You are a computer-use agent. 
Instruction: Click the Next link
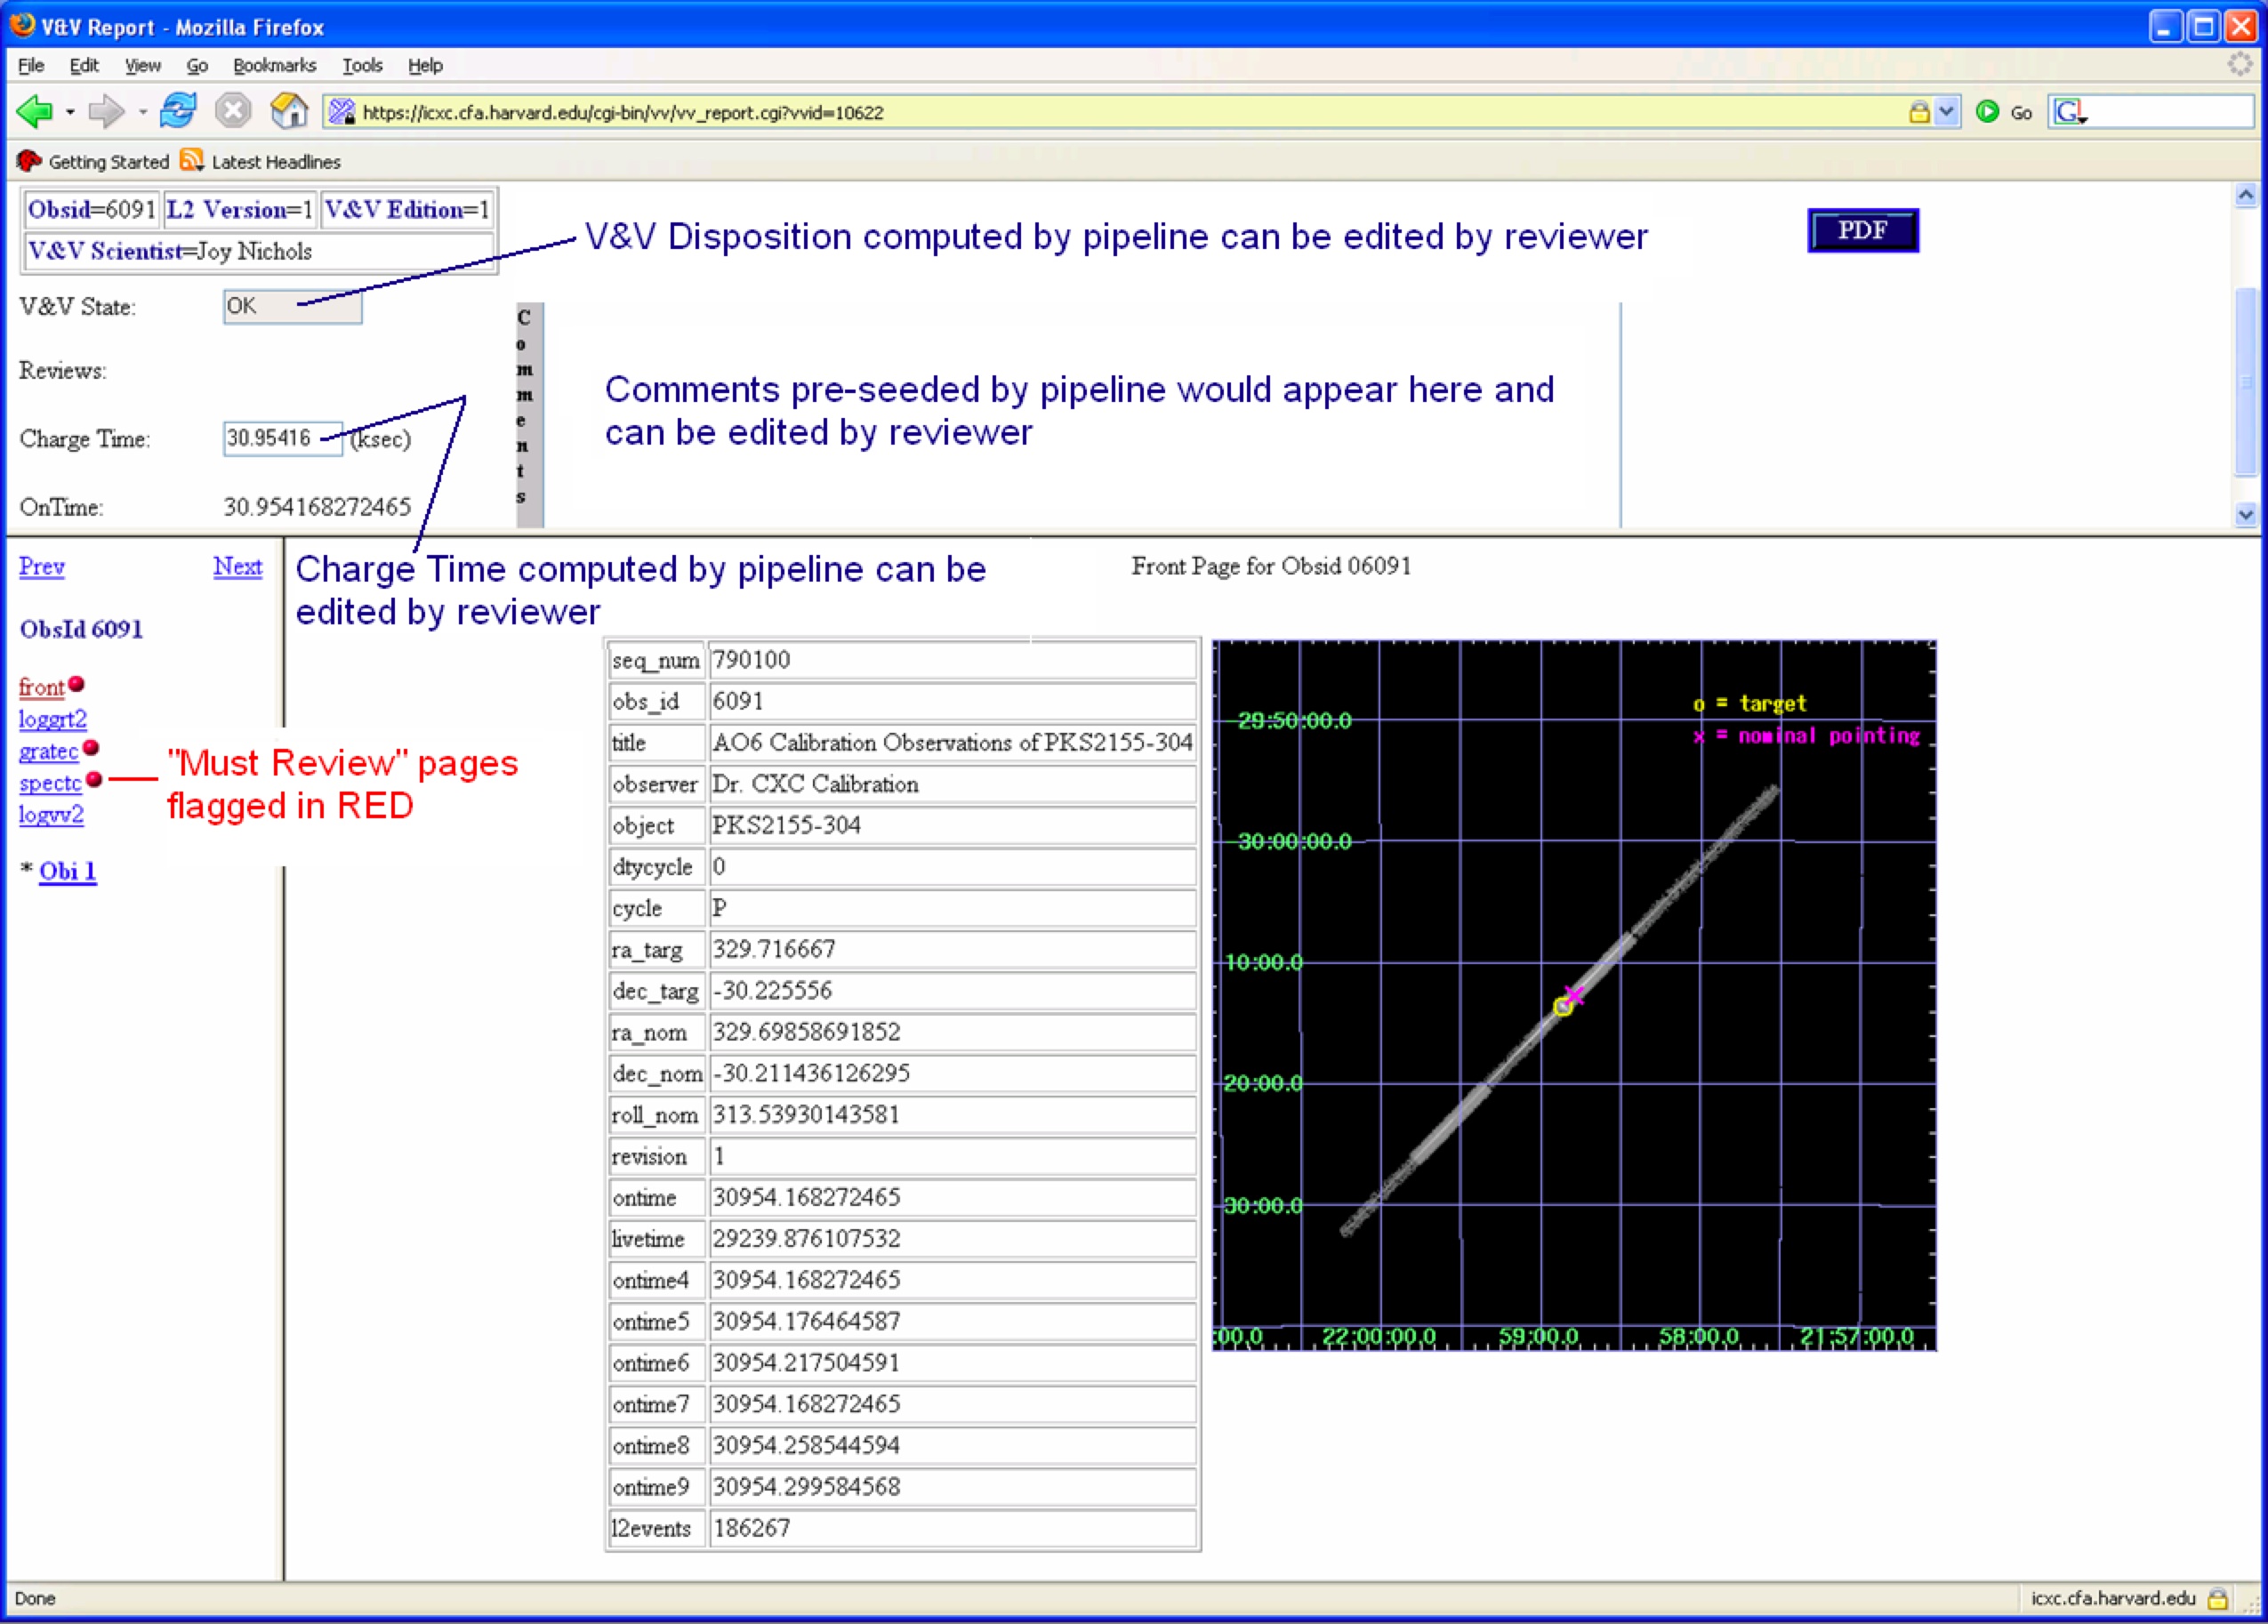[x=238, y=566]
